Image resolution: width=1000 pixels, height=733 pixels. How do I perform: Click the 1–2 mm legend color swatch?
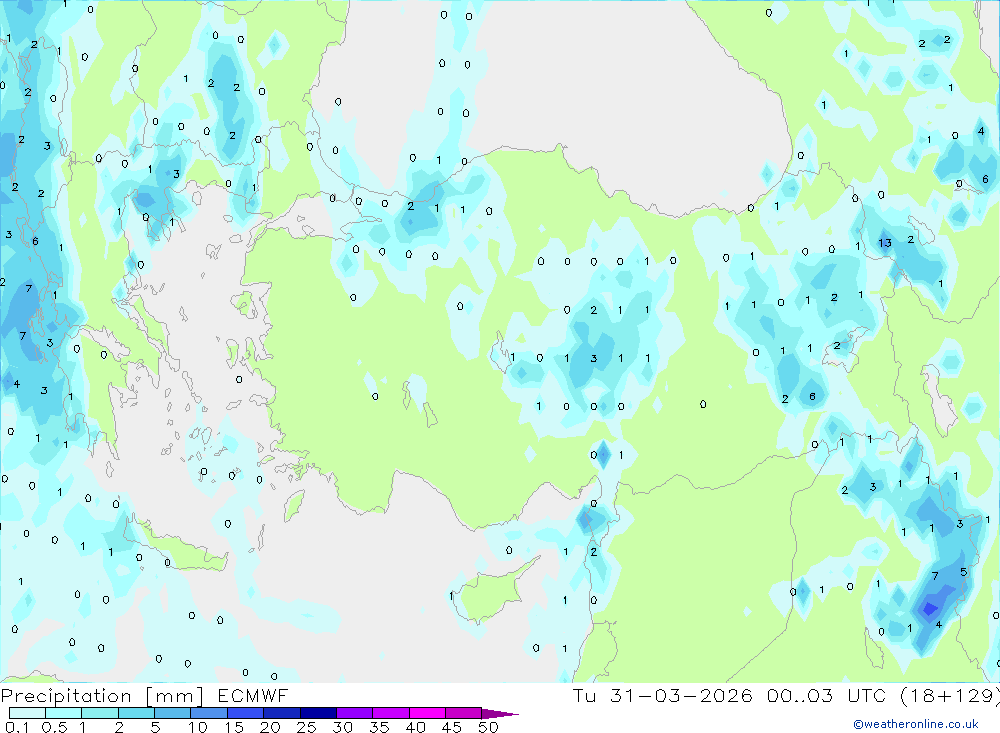click(x=100, y=713)
